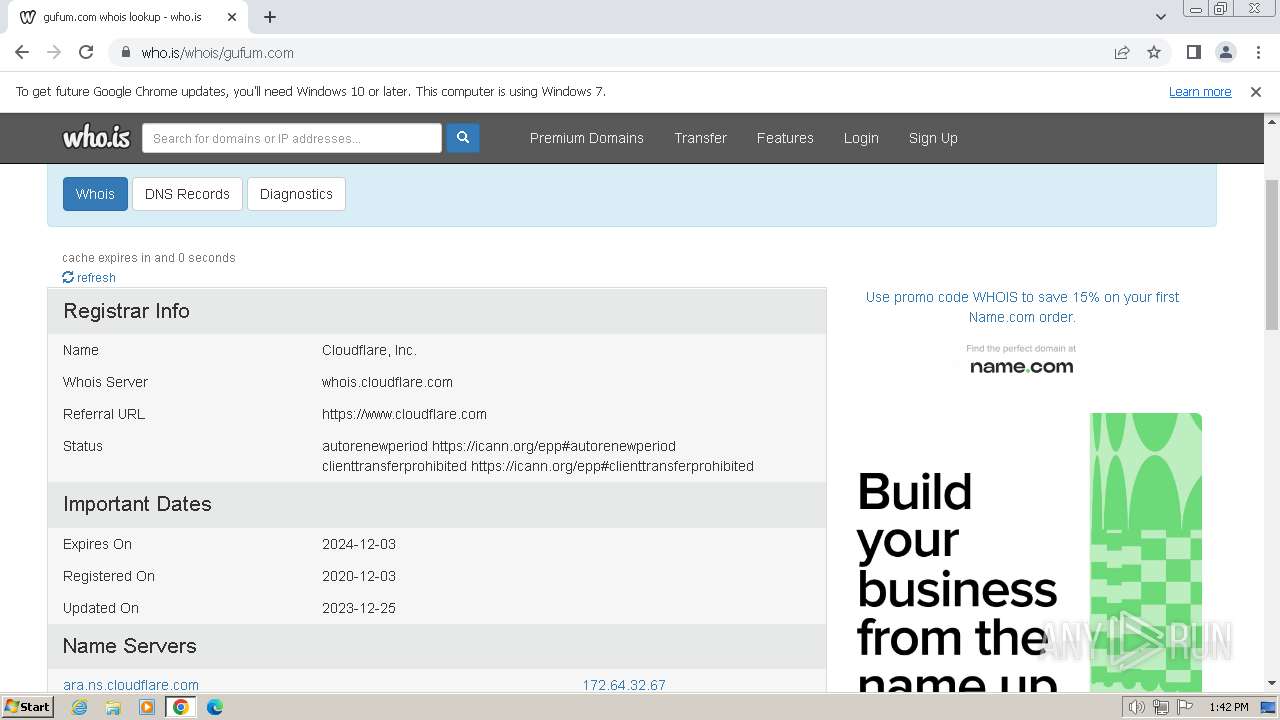Open the Action Center flag tray icon

[x=1185, y=707]
